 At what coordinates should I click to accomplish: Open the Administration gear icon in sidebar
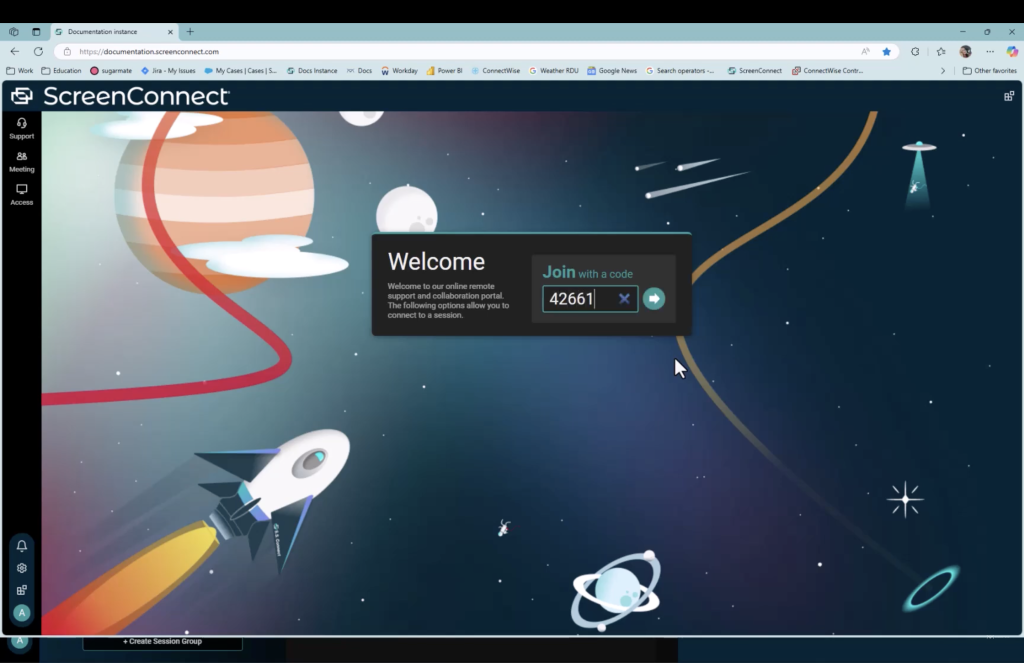(x=22, y=568)
